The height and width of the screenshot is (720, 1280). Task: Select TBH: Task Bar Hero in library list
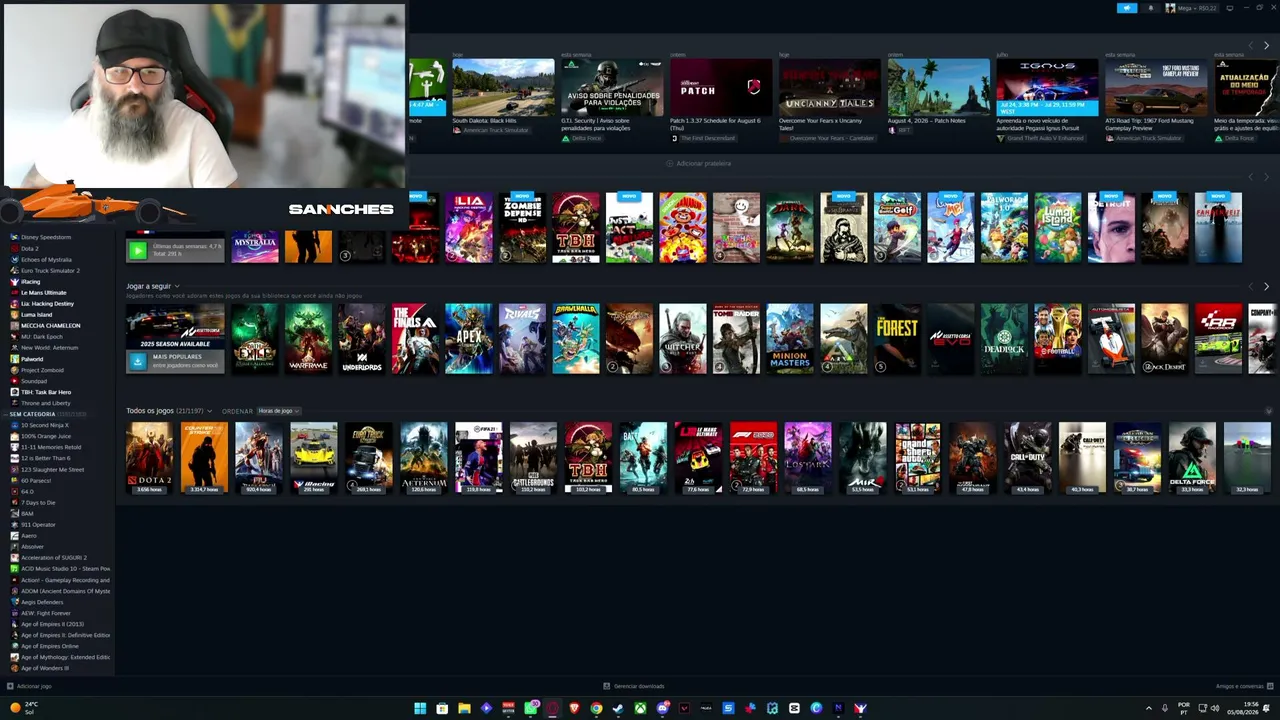coord(46,391)
